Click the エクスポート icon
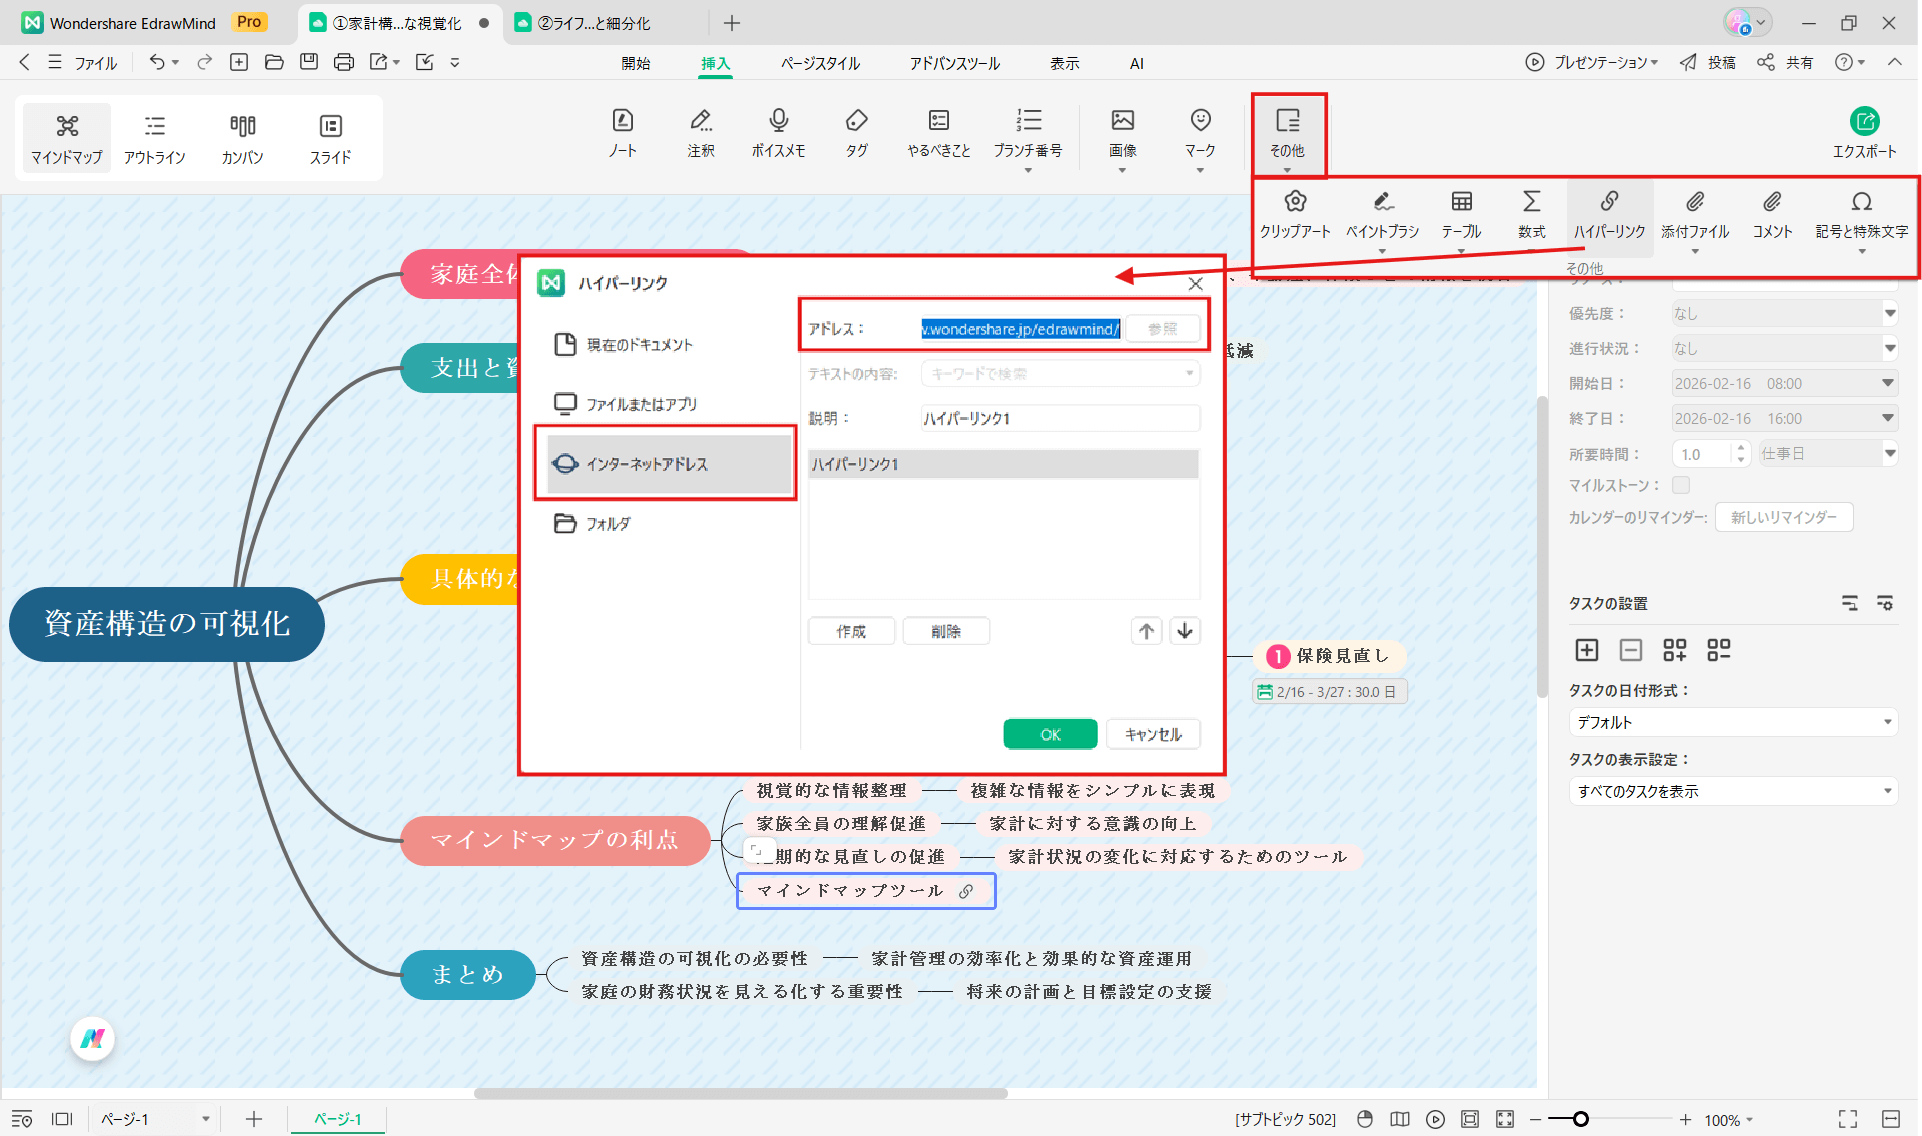The image size is (1922, 1136). [x=1864, y=131]
